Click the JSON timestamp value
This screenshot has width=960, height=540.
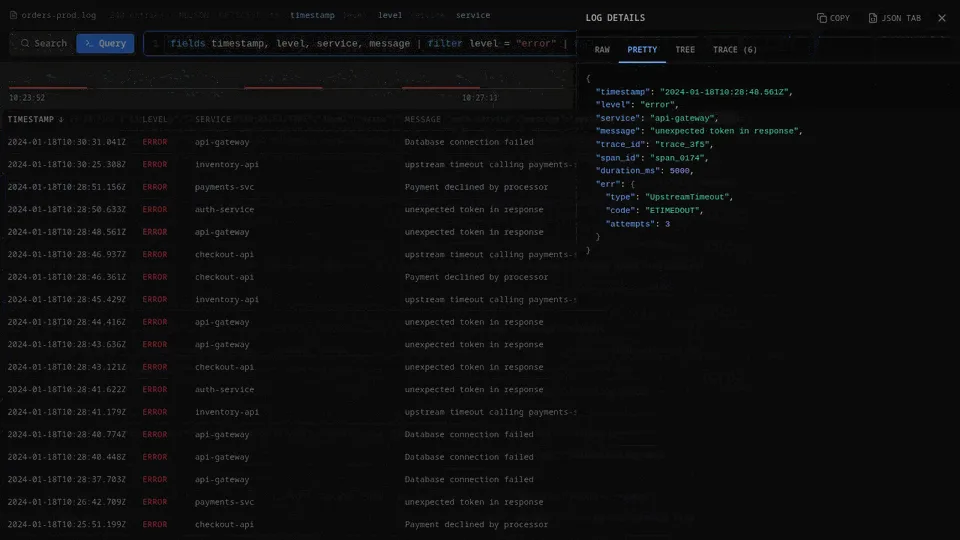click(724, 92)
